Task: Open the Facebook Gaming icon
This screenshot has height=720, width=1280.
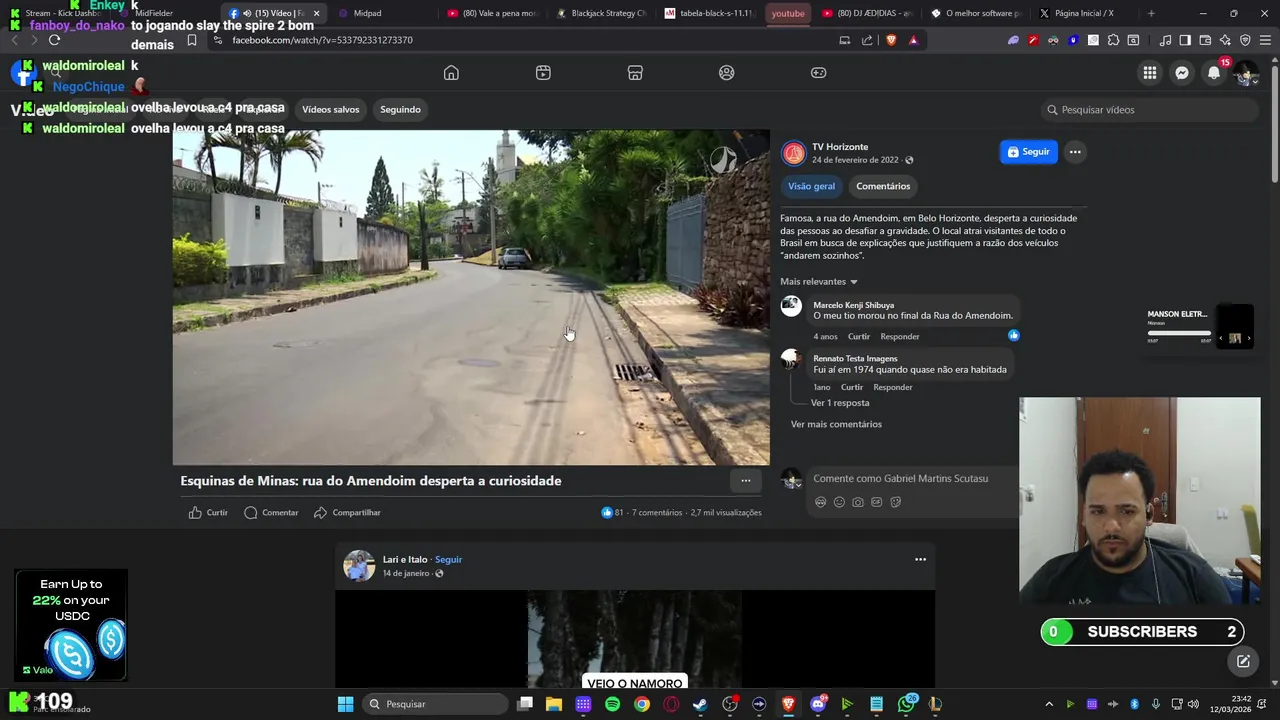Action: [x=818, y=73]
